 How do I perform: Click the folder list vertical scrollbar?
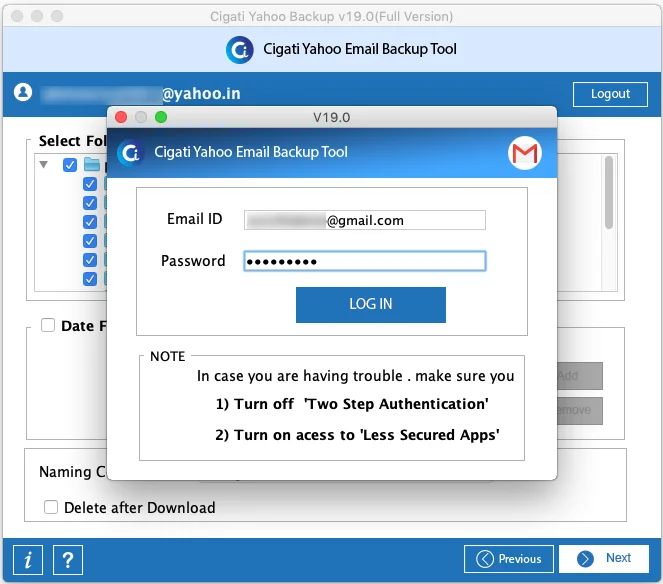click(x=608, y=192)
